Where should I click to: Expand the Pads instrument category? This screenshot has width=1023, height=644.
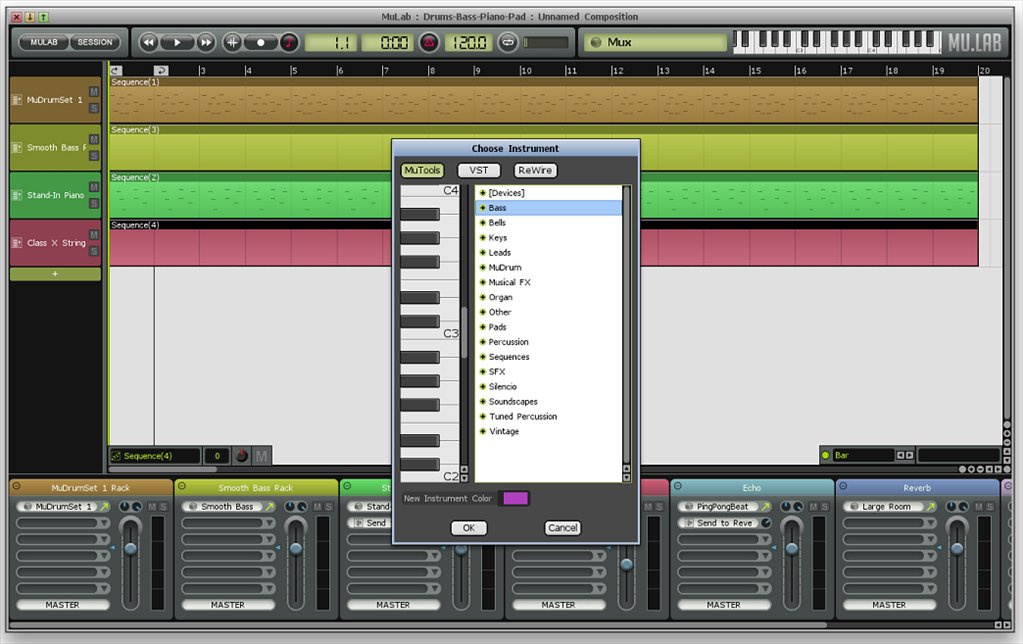tap(483, 327)
